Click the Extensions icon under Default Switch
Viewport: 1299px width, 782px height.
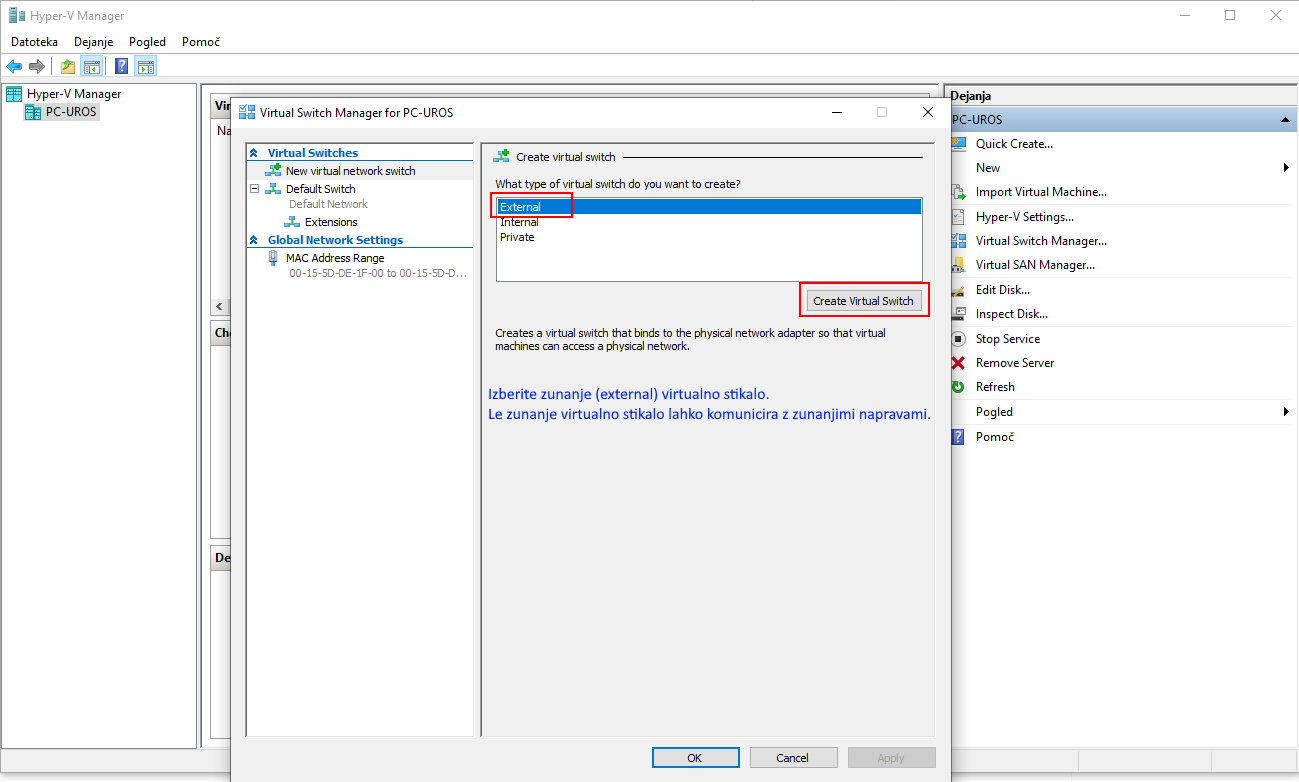[292, 222]
